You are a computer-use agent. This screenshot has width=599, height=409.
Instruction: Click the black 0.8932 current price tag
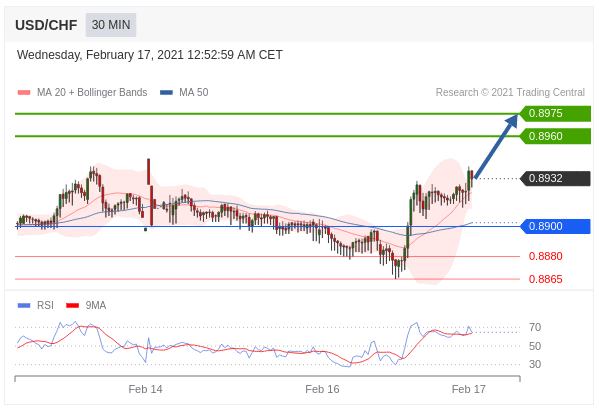(x=555, y=178)
